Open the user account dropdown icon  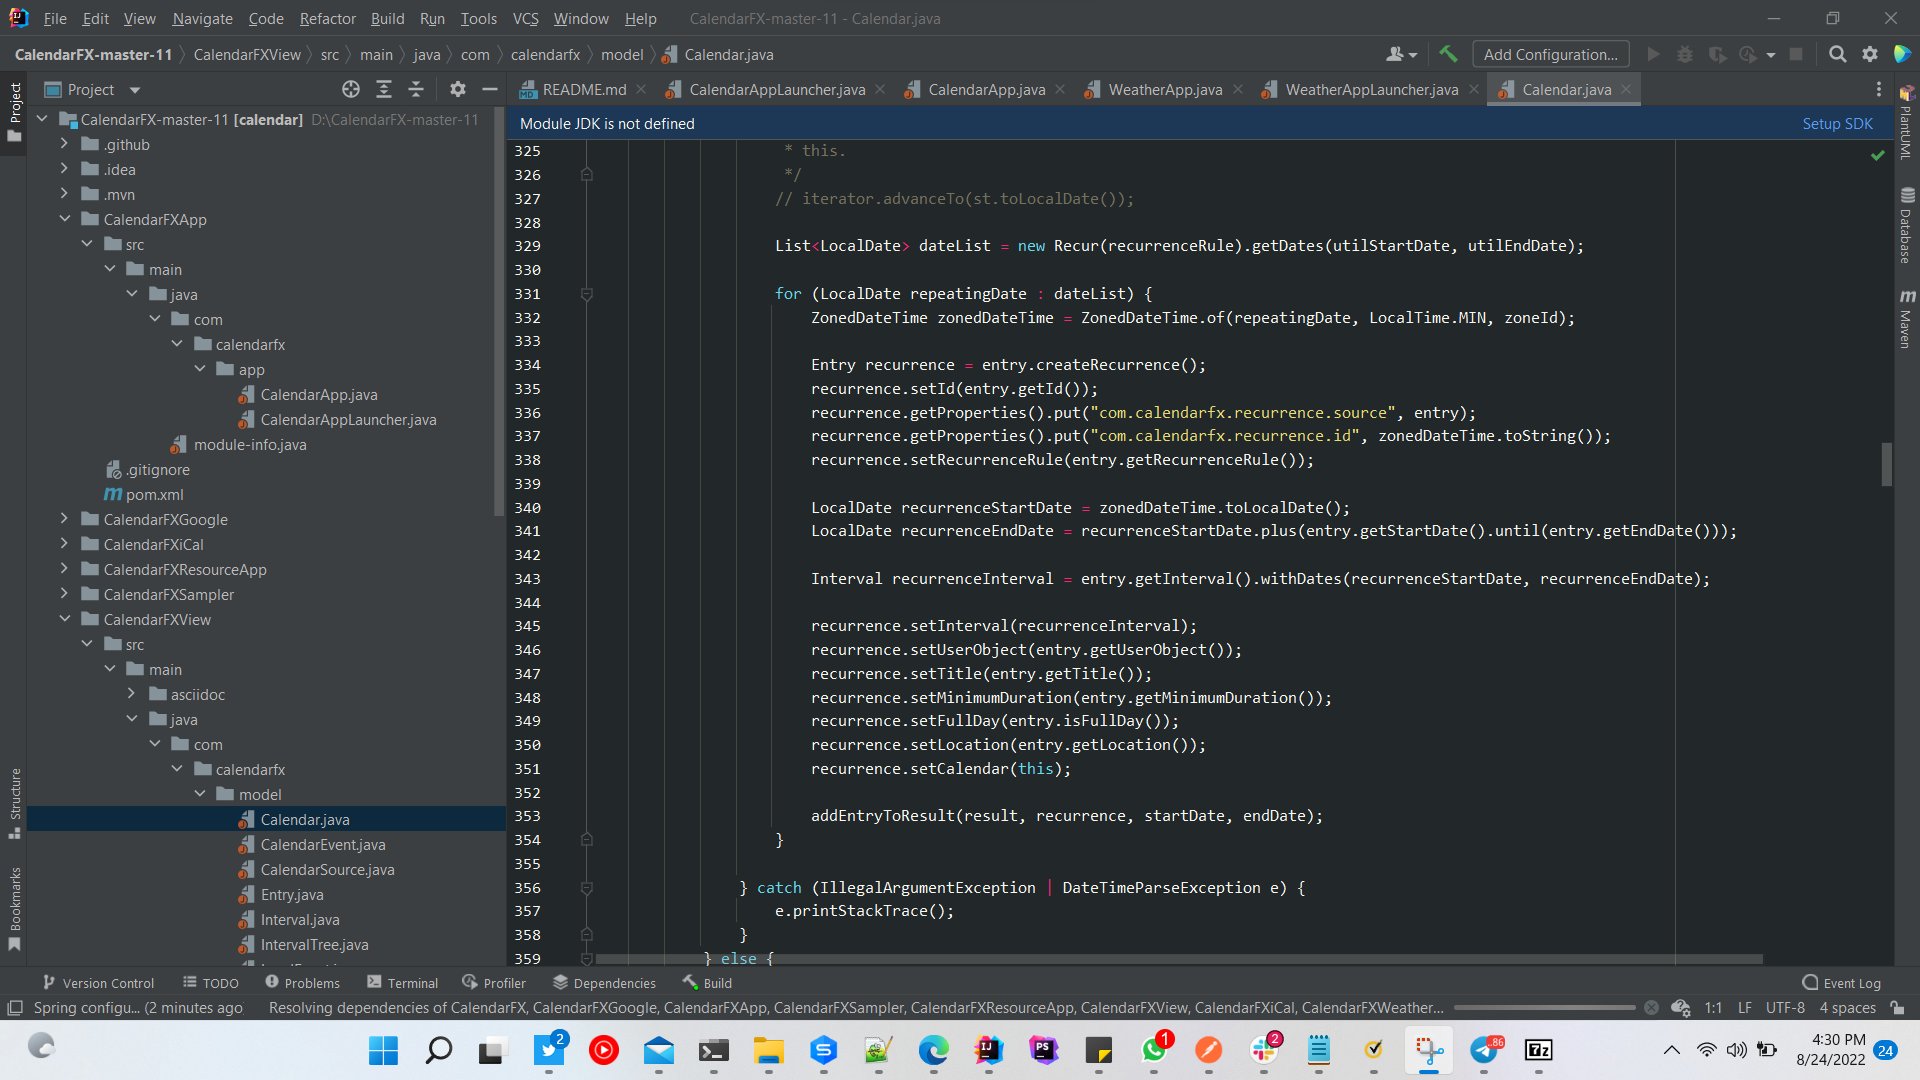1401,54
